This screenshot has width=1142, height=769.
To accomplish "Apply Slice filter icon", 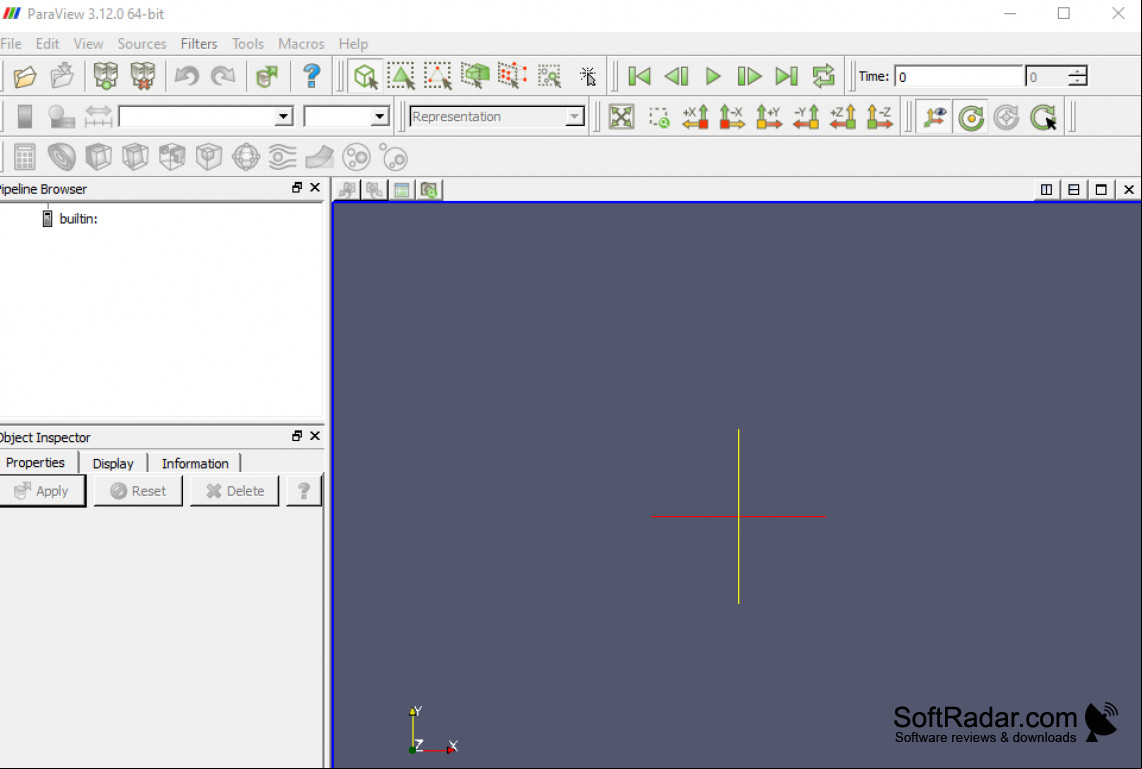I will [135, 157].
